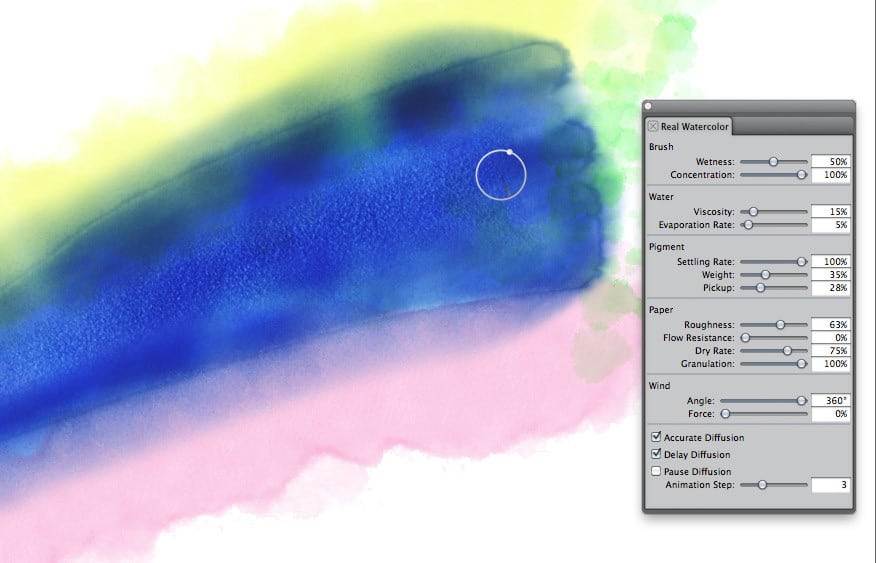
Task: Click the Roughness percentage field
Action: pyautogui.click(x=831, y=325)
